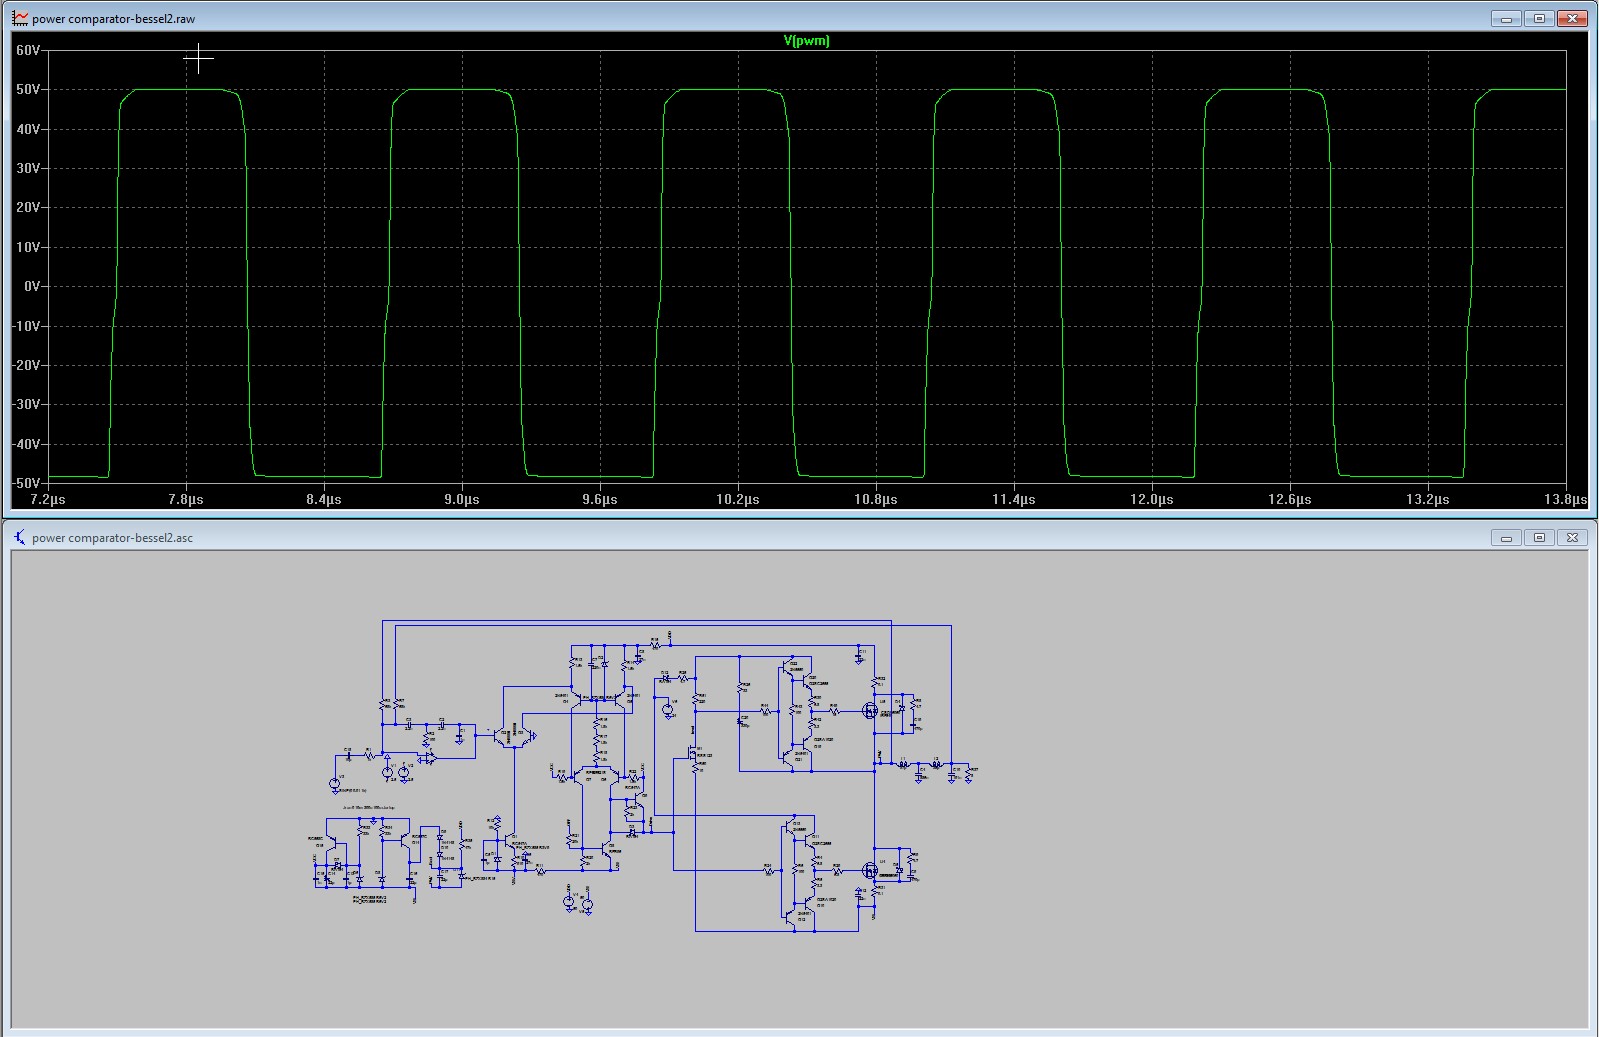Screen dimensions: 1599x1037
Task: Select supply source V5 below the circuit
Action: point(588,904)
